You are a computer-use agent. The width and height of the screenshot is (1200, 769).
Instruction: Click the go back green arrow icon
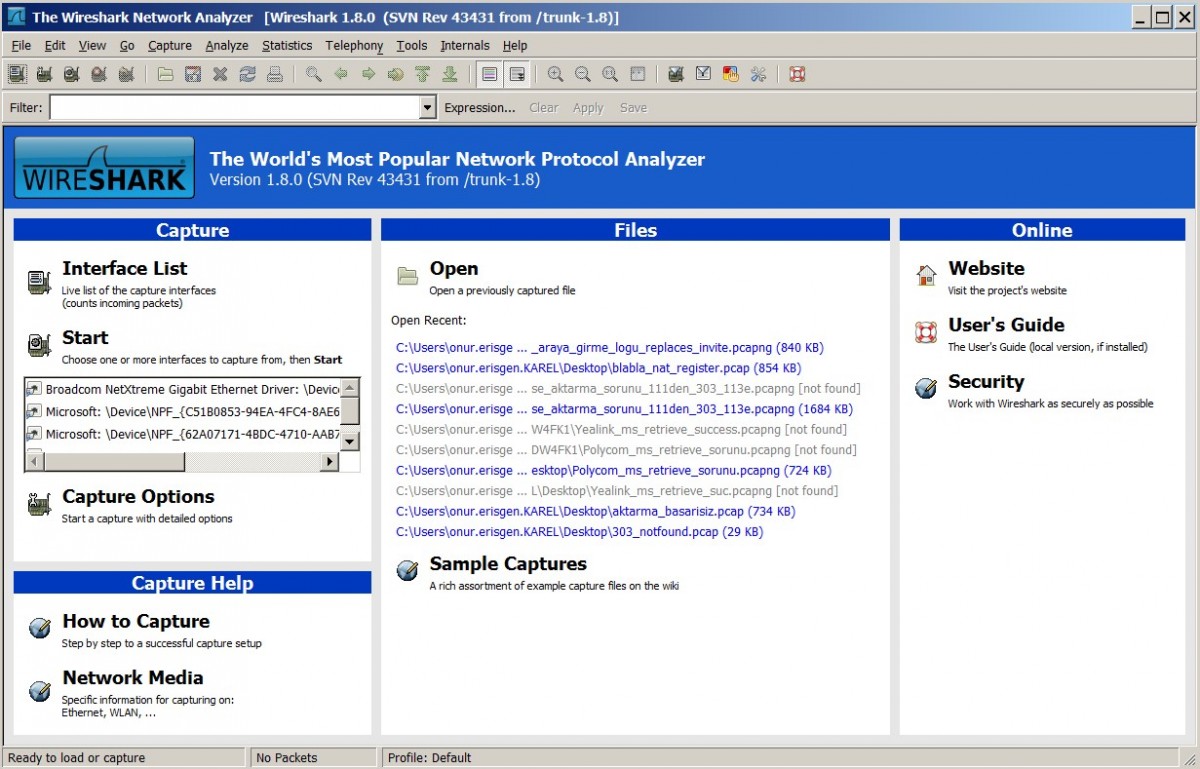pos(341,74)
